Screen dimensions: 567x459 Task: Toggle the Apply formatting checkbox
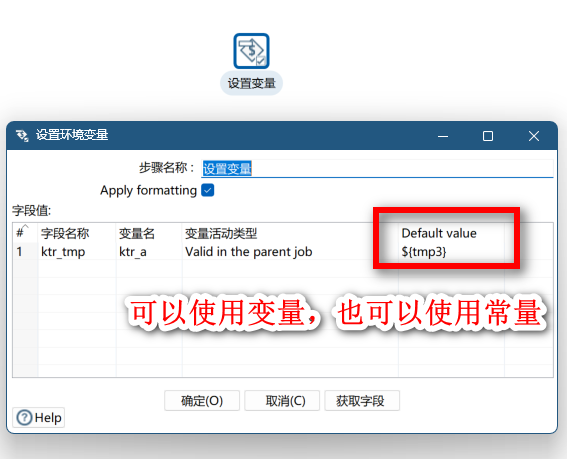208,190
